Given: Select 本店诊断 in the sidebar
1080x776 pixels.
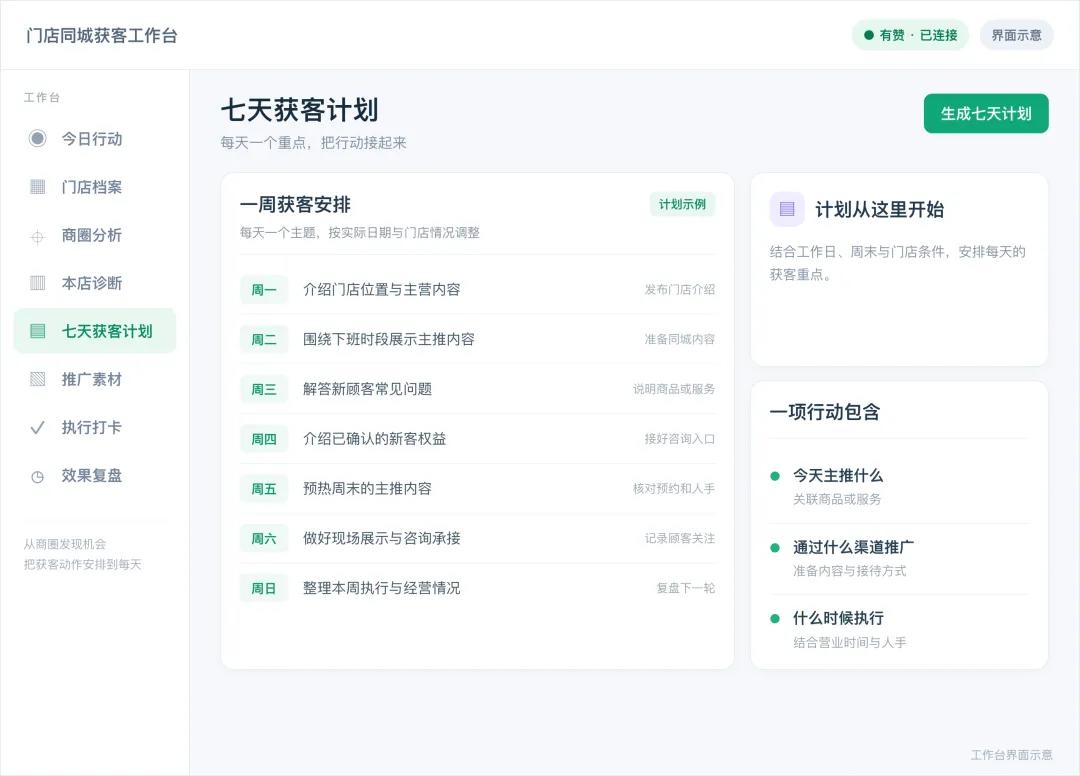Looking at the screenshot, I should point(95,283).
